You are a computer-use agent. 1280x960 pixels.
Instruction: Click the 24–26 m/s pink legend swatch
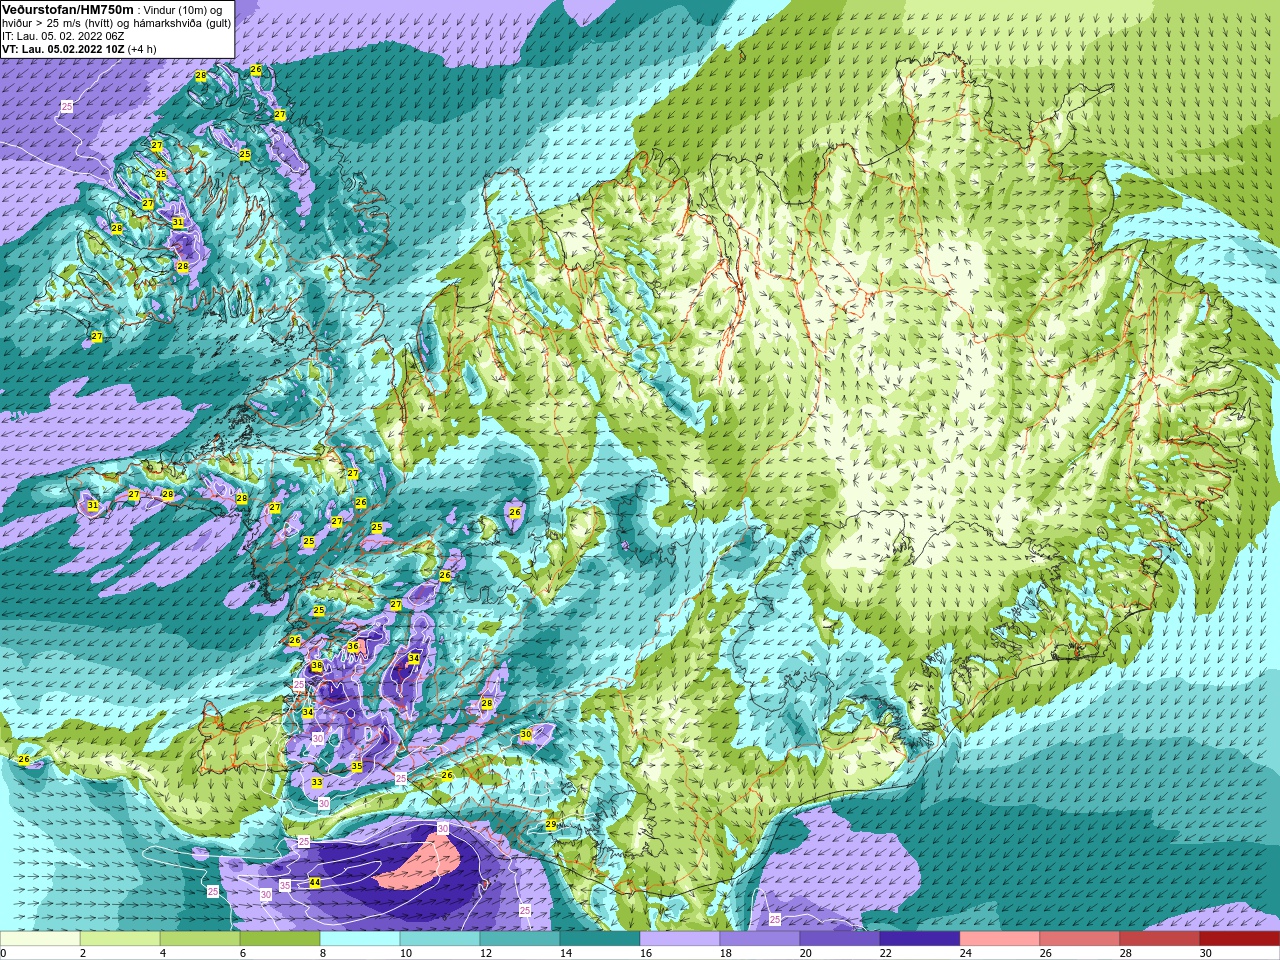[x=1000, y=938]
